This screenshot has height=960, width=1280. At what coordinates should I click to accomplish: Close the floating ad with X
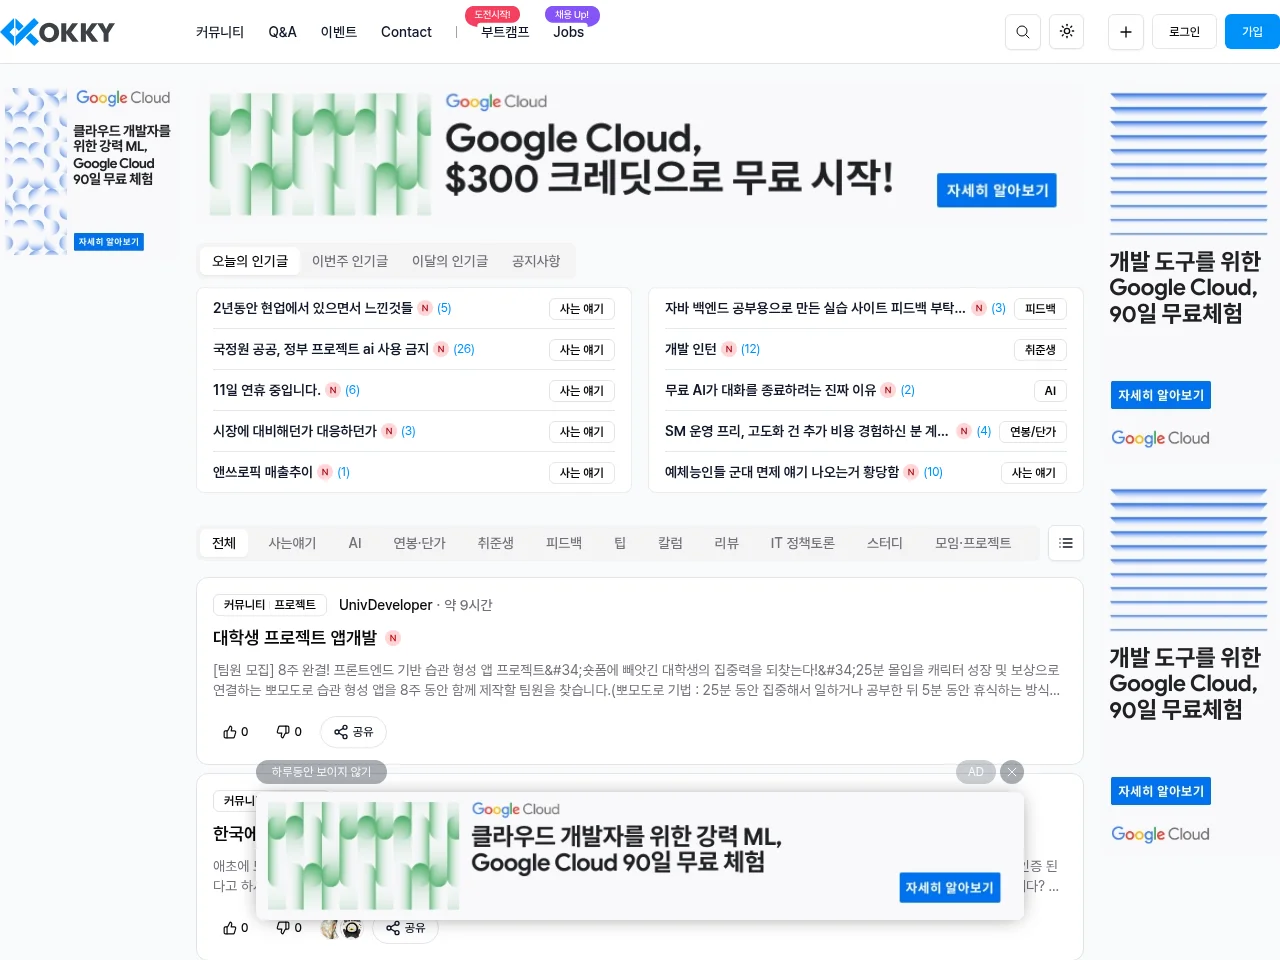[x=1012, y=772]
